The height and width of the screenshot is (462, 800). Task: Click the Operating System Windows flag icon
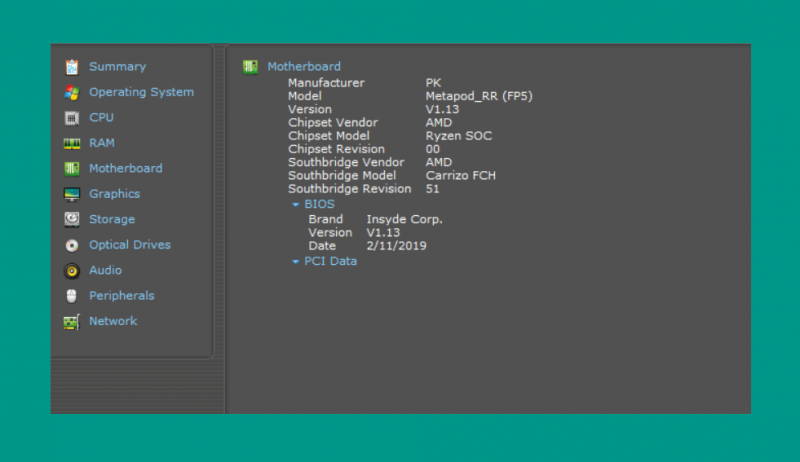(72, 92)
